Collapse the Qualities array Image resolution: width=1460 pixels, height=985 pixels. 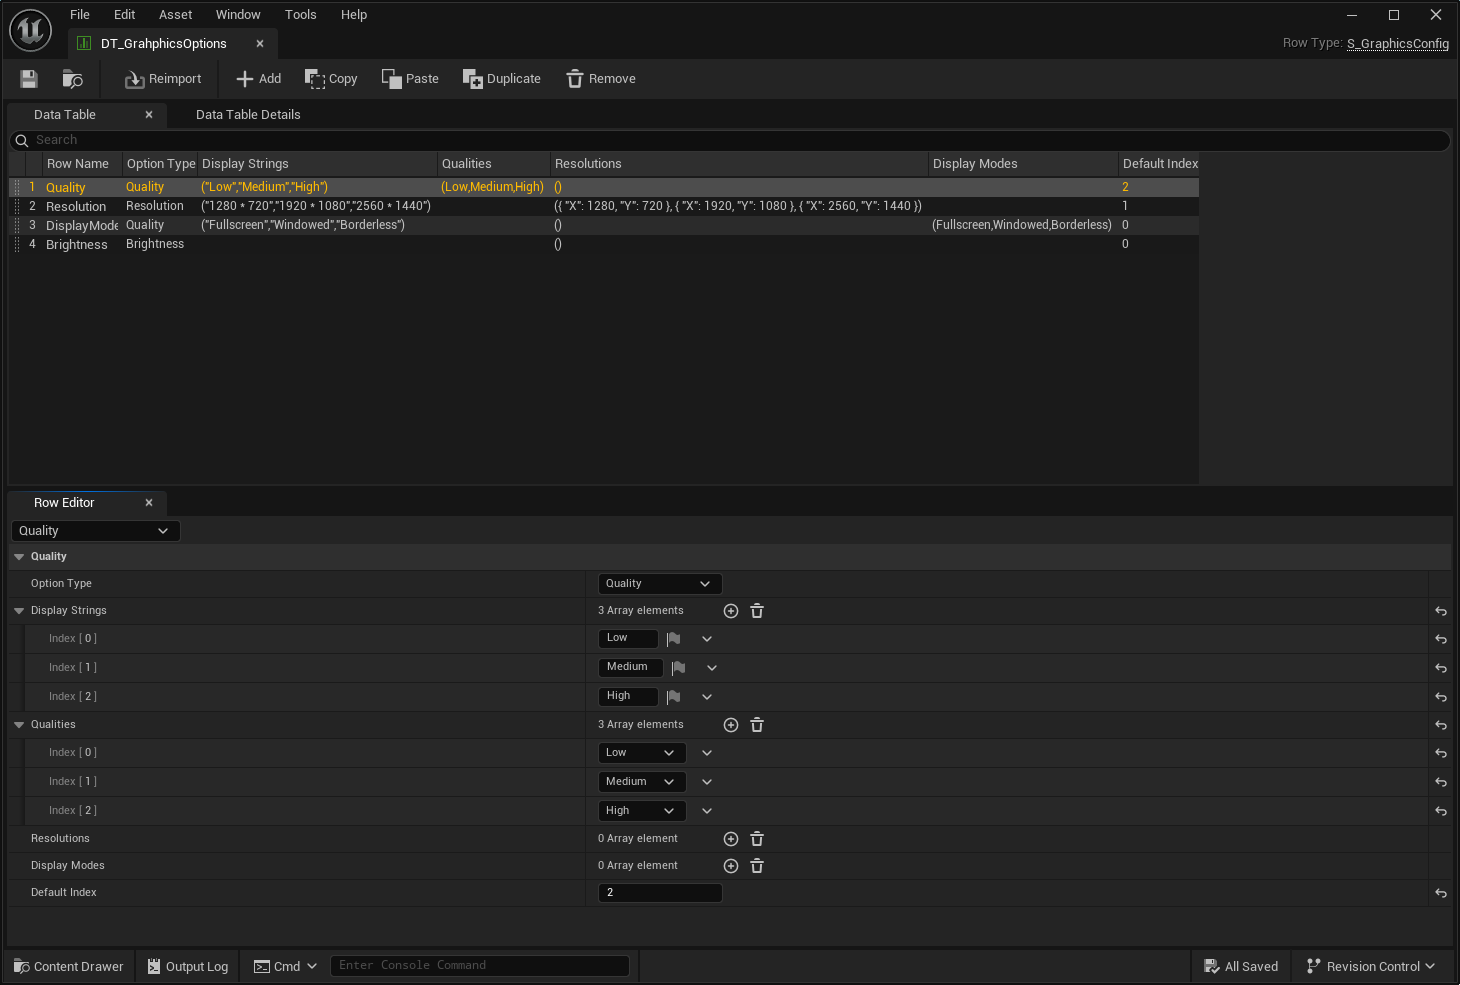[x=19, y=725]
